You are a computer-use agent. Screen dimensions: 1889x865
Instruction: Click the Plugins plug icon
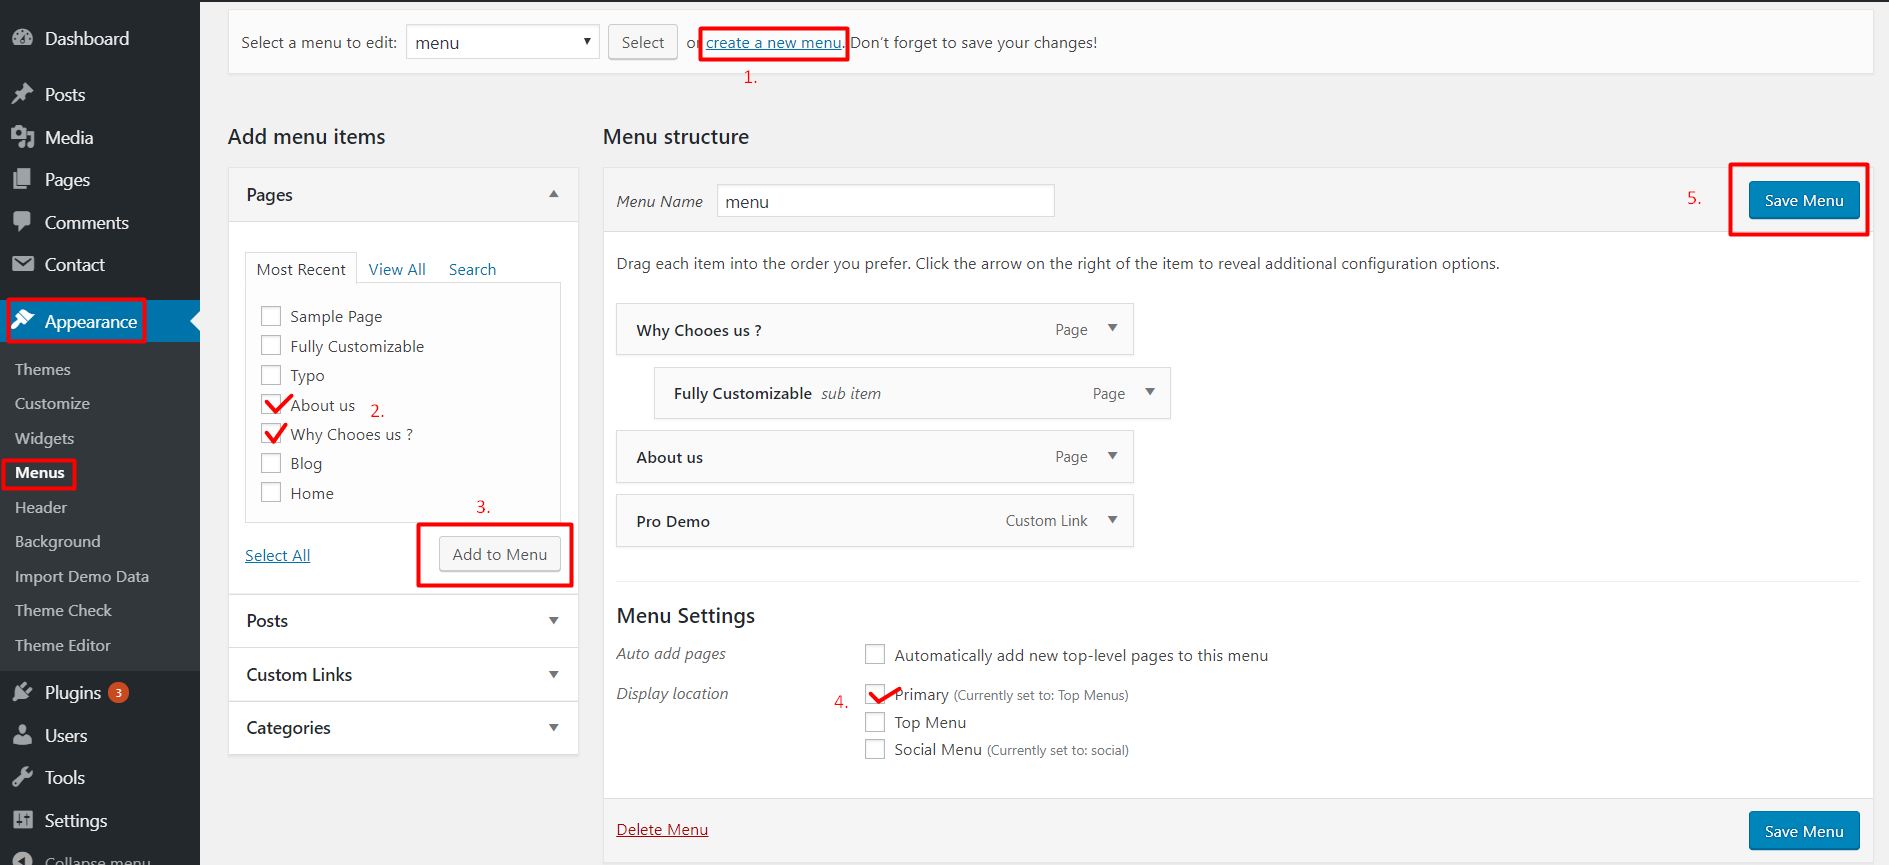23,692
